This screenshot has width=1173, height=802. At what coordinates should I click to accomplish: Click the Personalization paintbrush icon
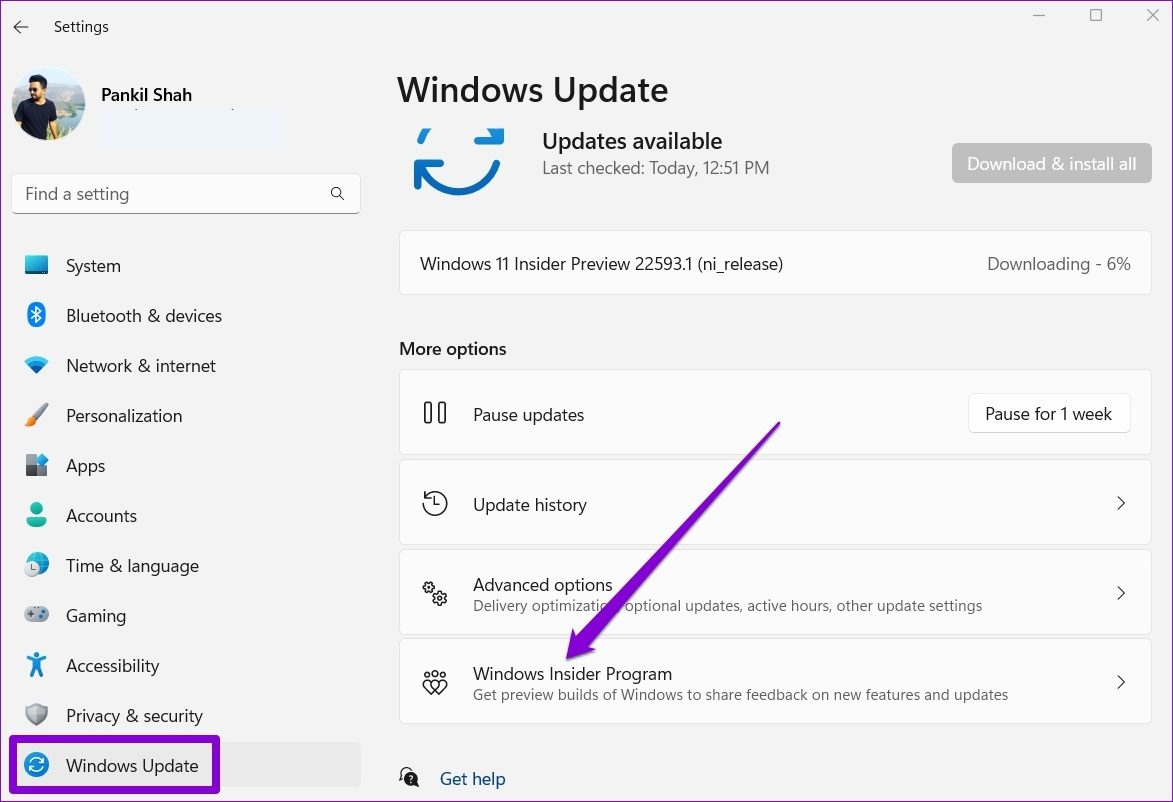click(36, 415)
